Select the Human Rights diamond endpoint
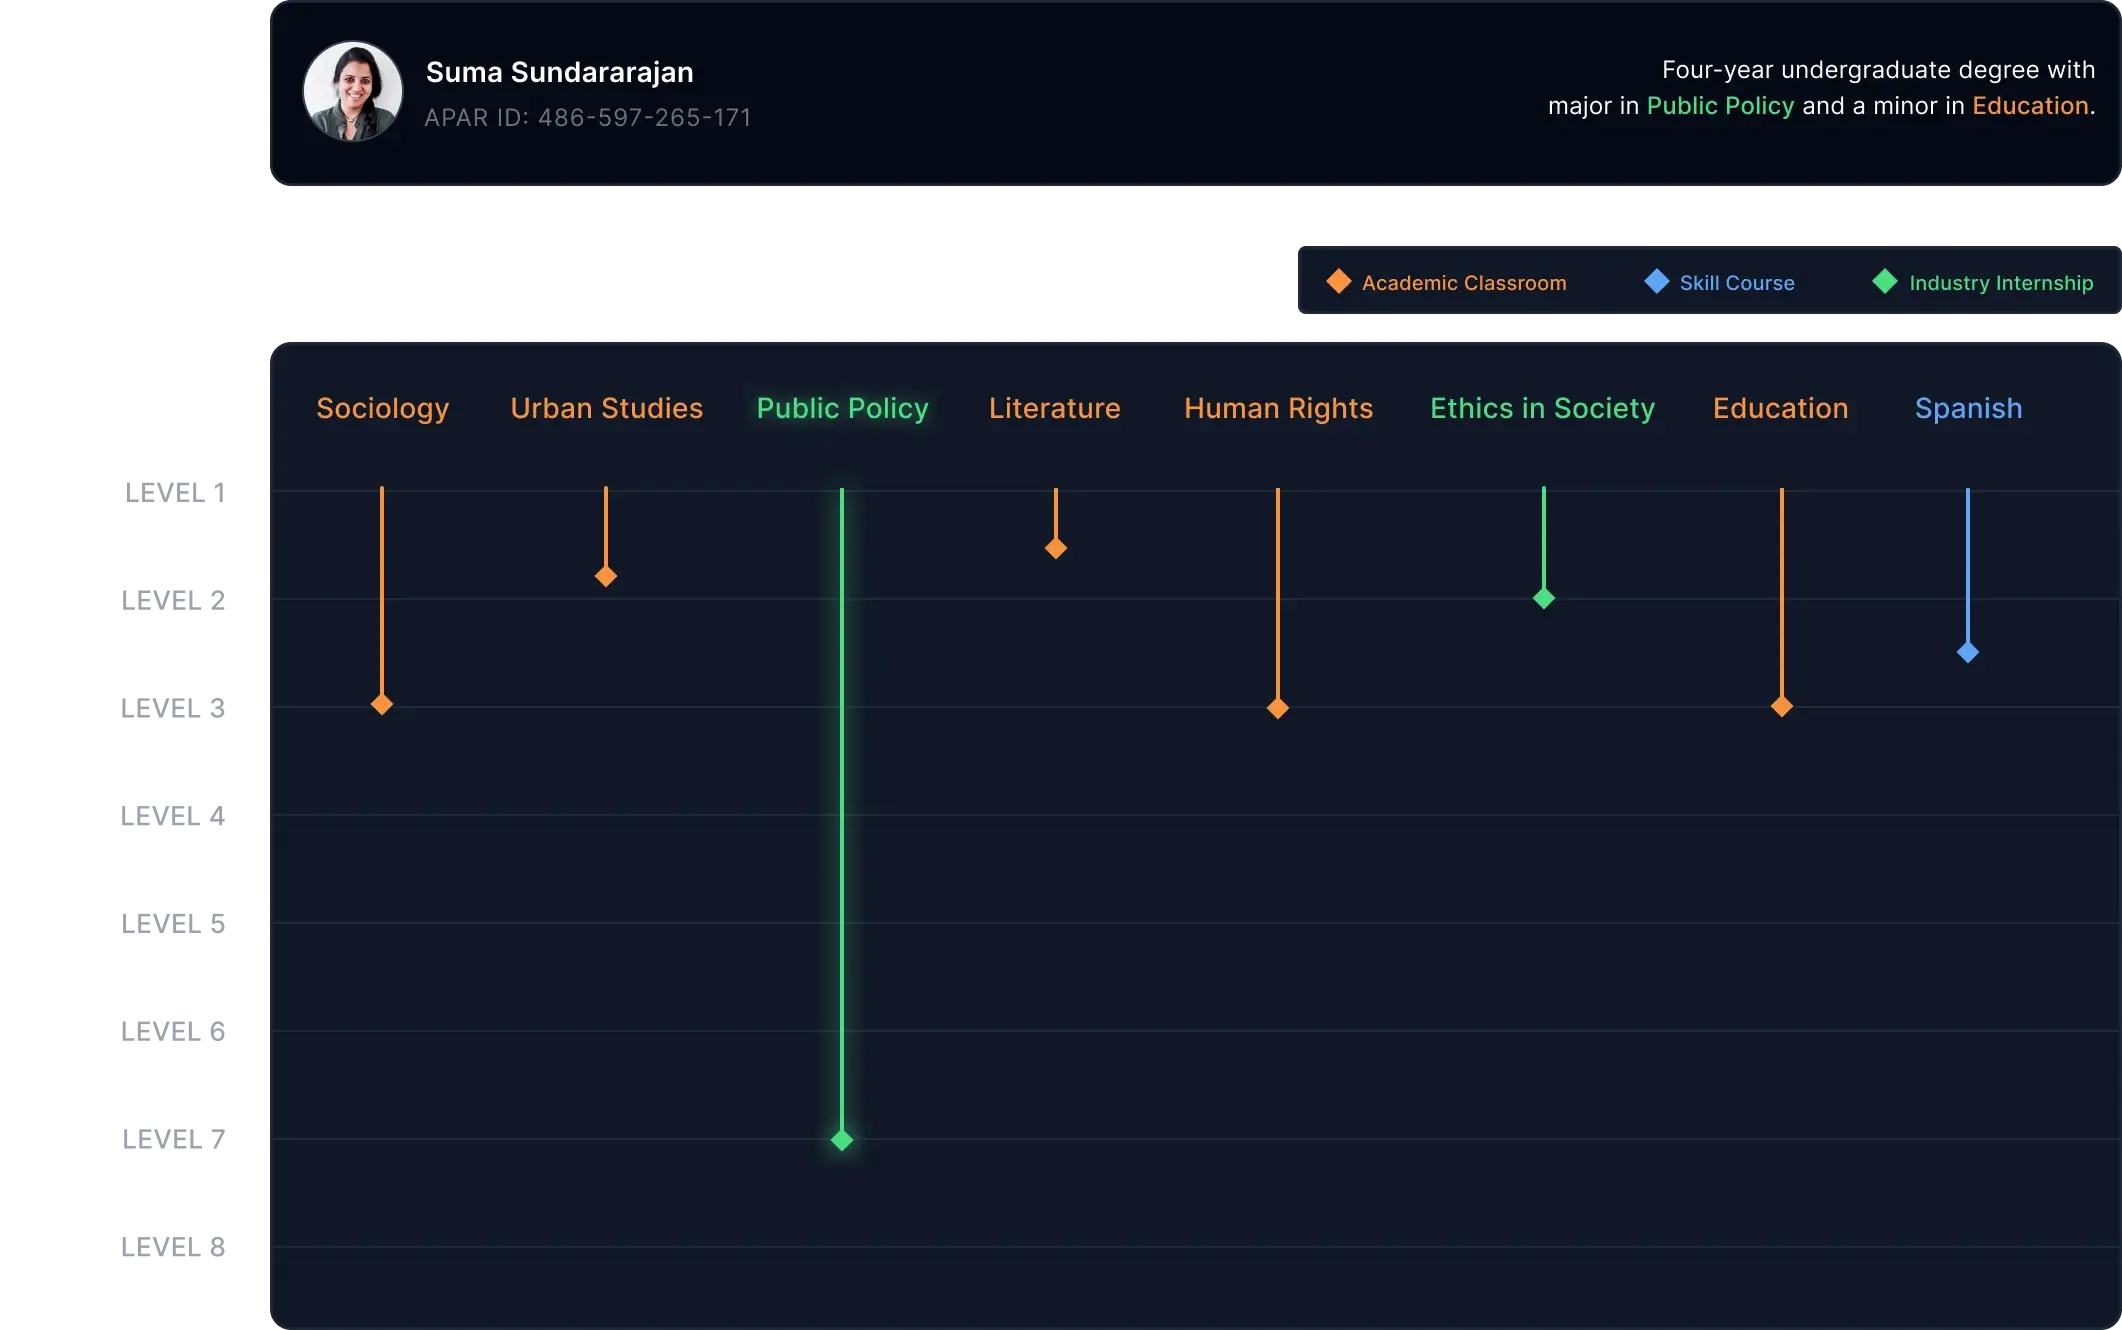This screenshot has height=1330, width=2122. (1278, 709)
